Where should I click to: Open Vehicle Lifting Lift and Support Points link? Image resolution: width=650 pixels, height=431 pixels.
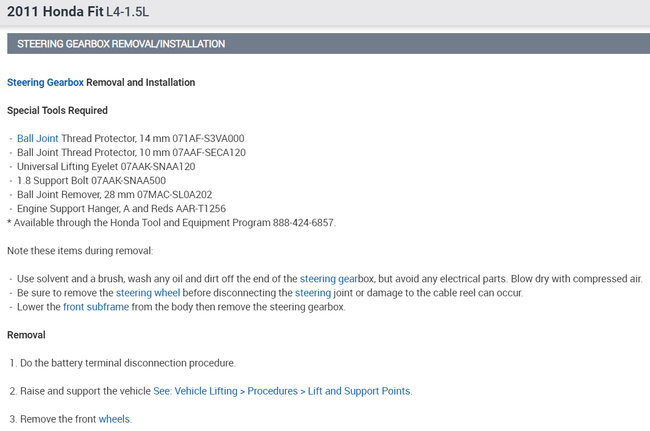(x=282, y=390)
